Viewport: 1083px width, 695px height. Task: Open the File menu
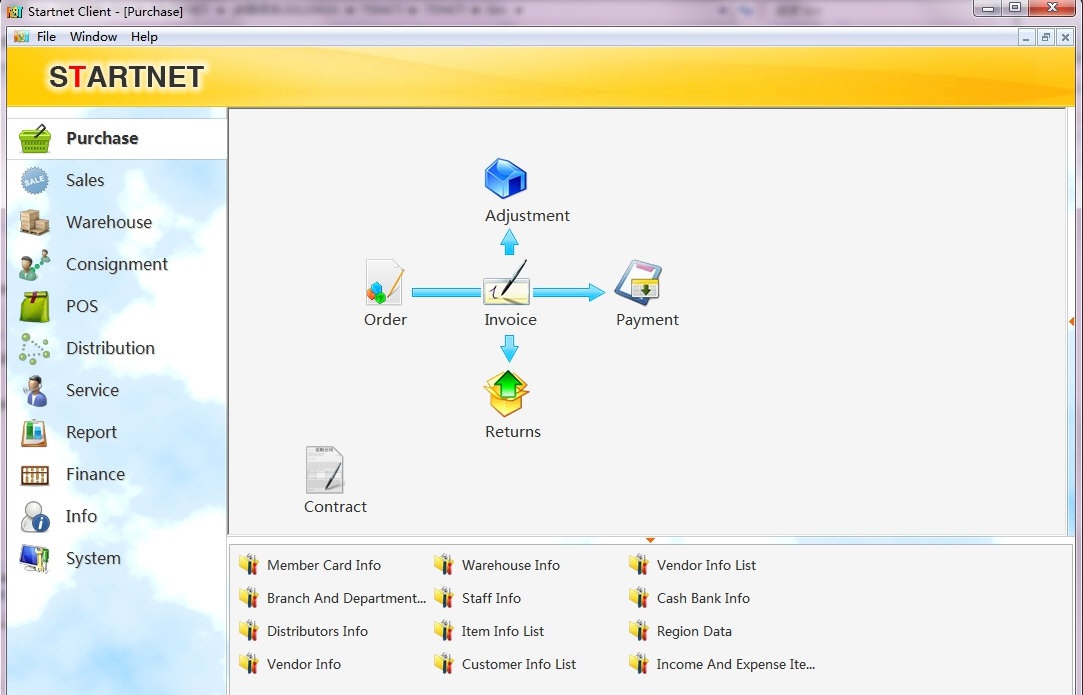tap(46, 37)
